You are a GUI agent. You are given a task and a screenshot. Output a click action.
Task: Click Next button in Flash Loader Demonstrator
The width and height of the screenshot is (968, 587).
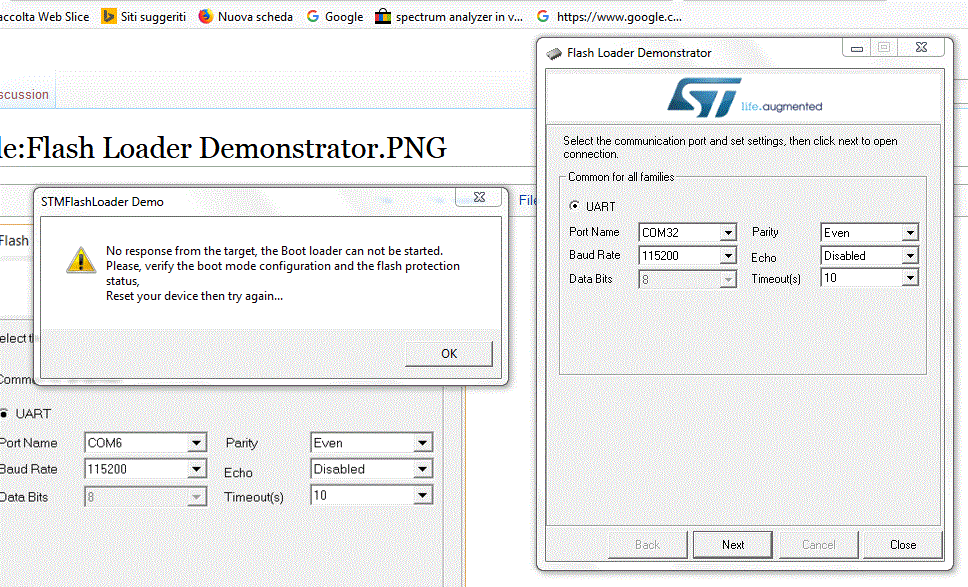click(x=733, y=545)
